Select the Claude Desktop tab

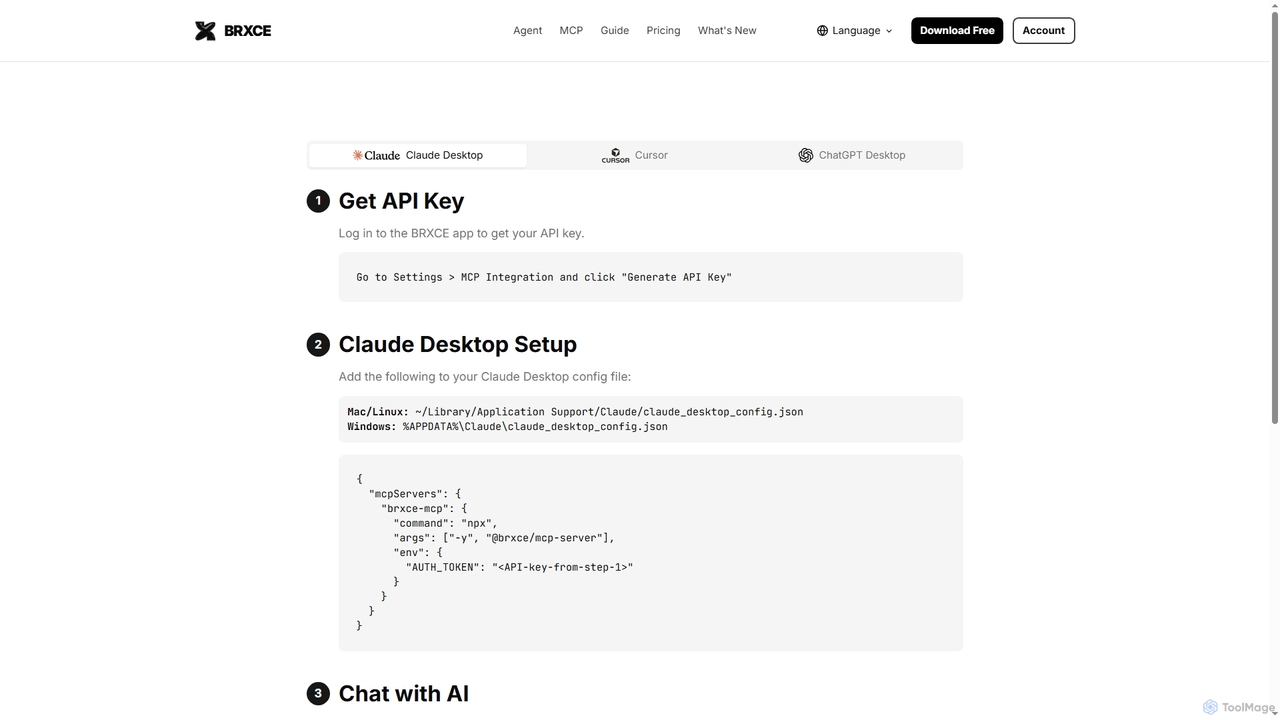click(x=418, y=155)
